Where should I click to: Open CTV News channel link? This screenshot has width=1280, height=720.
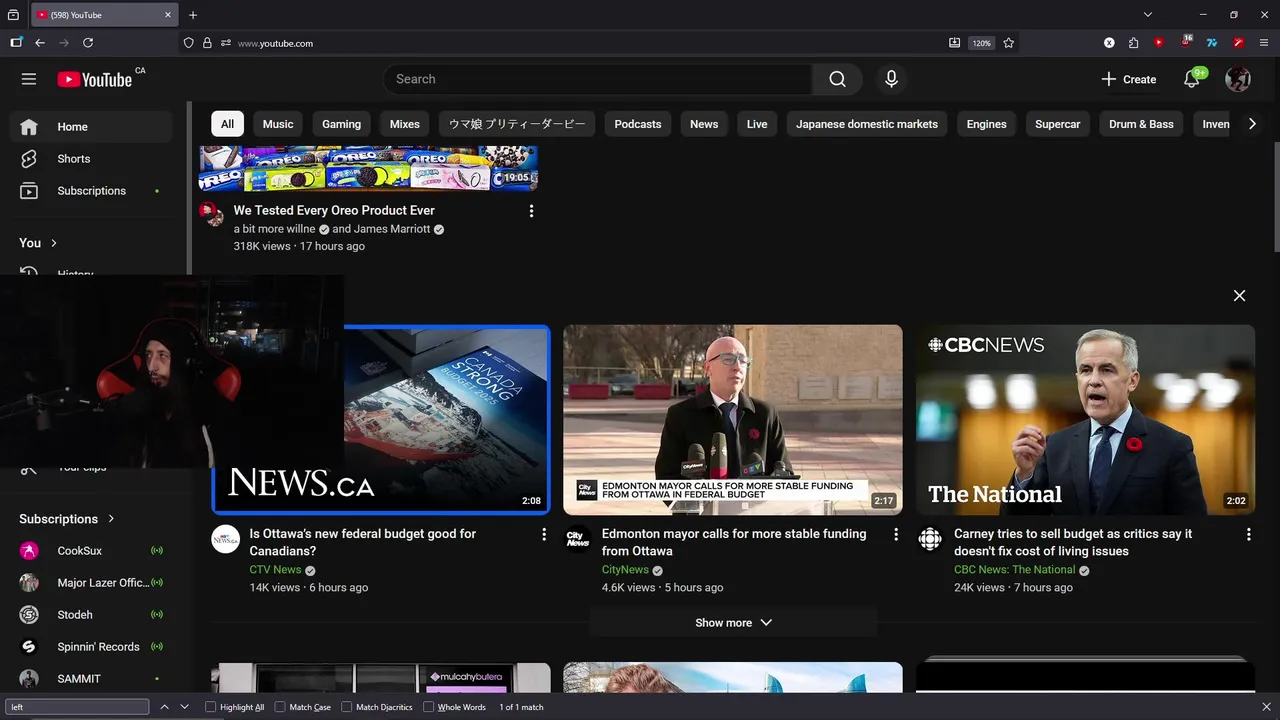click(275, 570)
